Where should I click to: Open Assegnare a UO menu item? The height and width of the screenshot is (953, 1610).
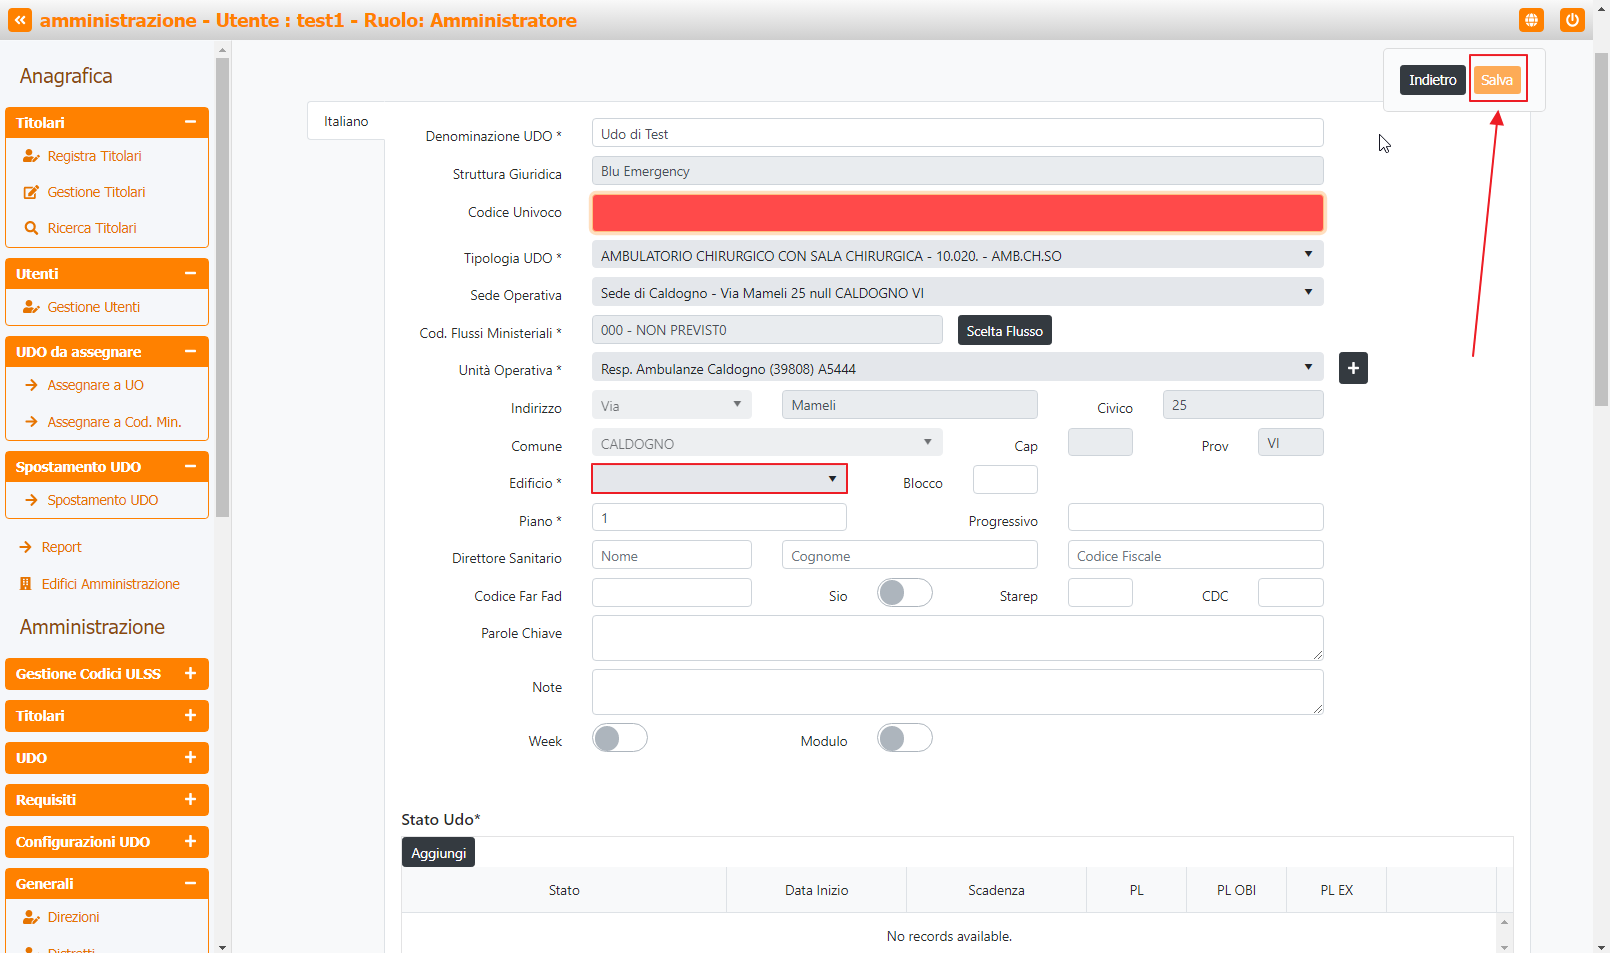[95, 385]
